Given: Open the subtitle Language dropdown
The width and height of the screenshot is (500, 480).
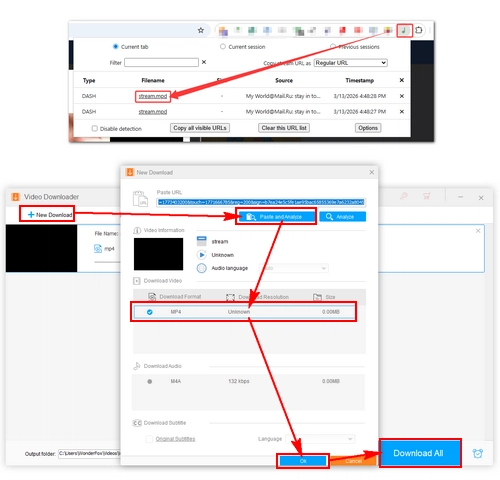Looking at the screenshot, I should [x=320, y=439].
